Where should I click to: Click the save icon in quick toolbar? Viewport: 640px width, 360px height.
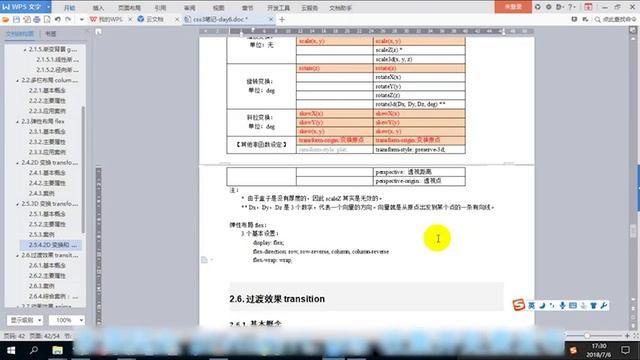click(16, 19)
